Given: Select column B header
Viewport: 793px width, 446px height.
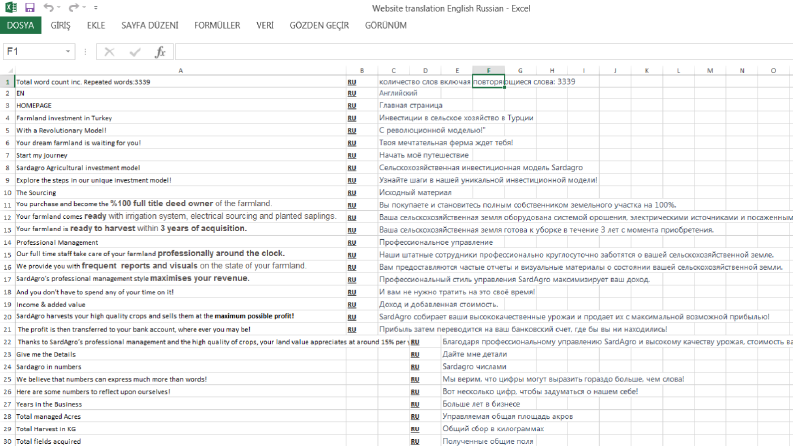Looking at the screenshot, I should [362, 70].
